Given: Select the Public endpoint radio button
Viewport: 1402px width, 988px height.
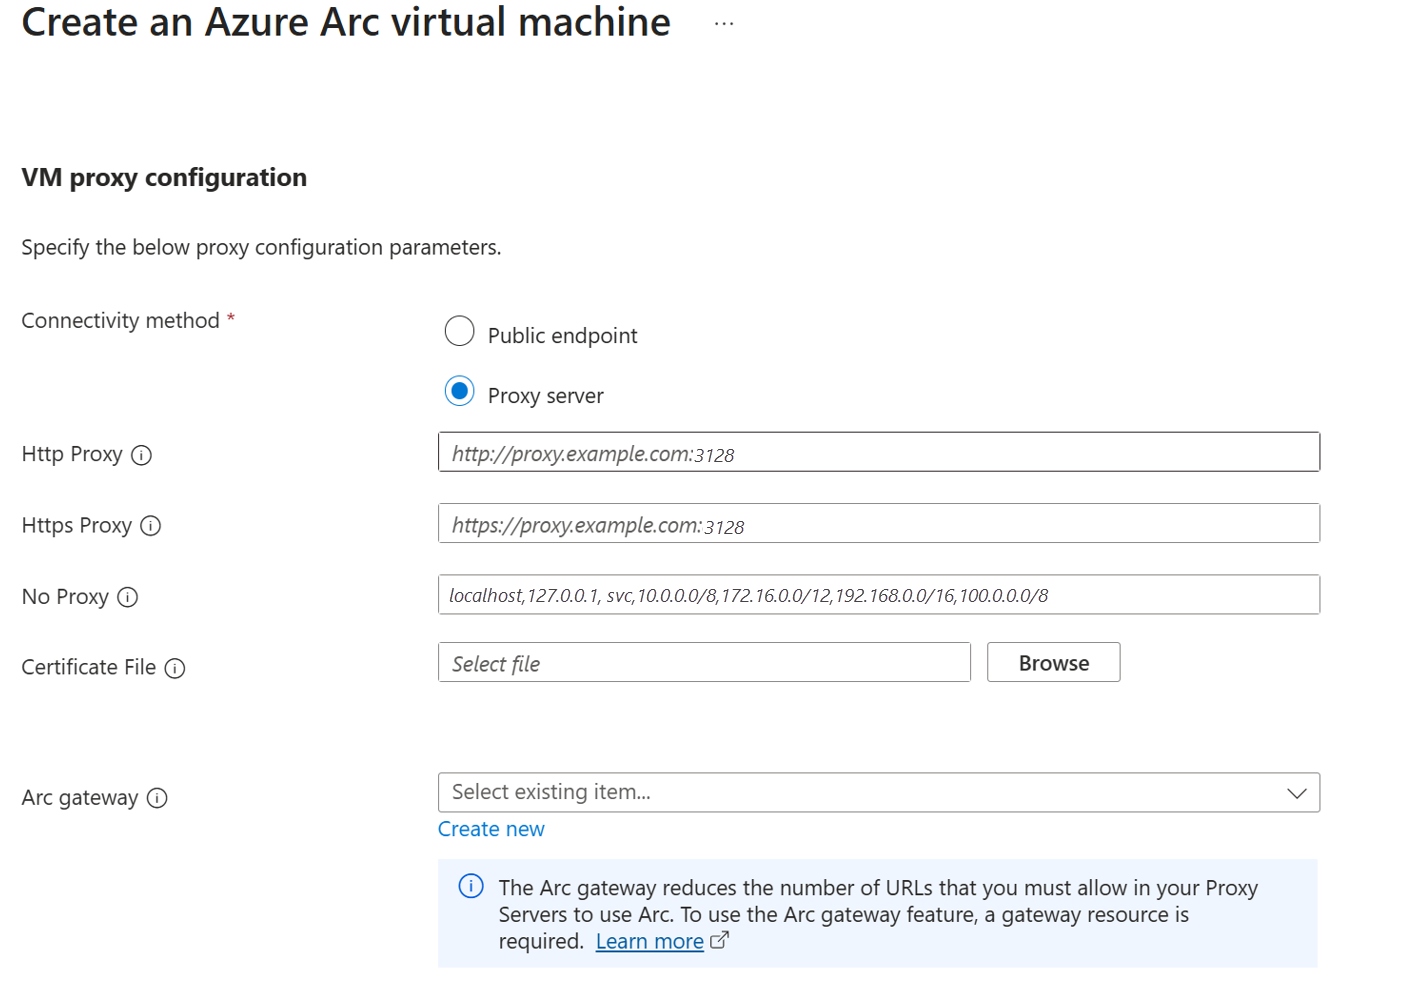Looking at the screenshot, I should click(459, 331).
